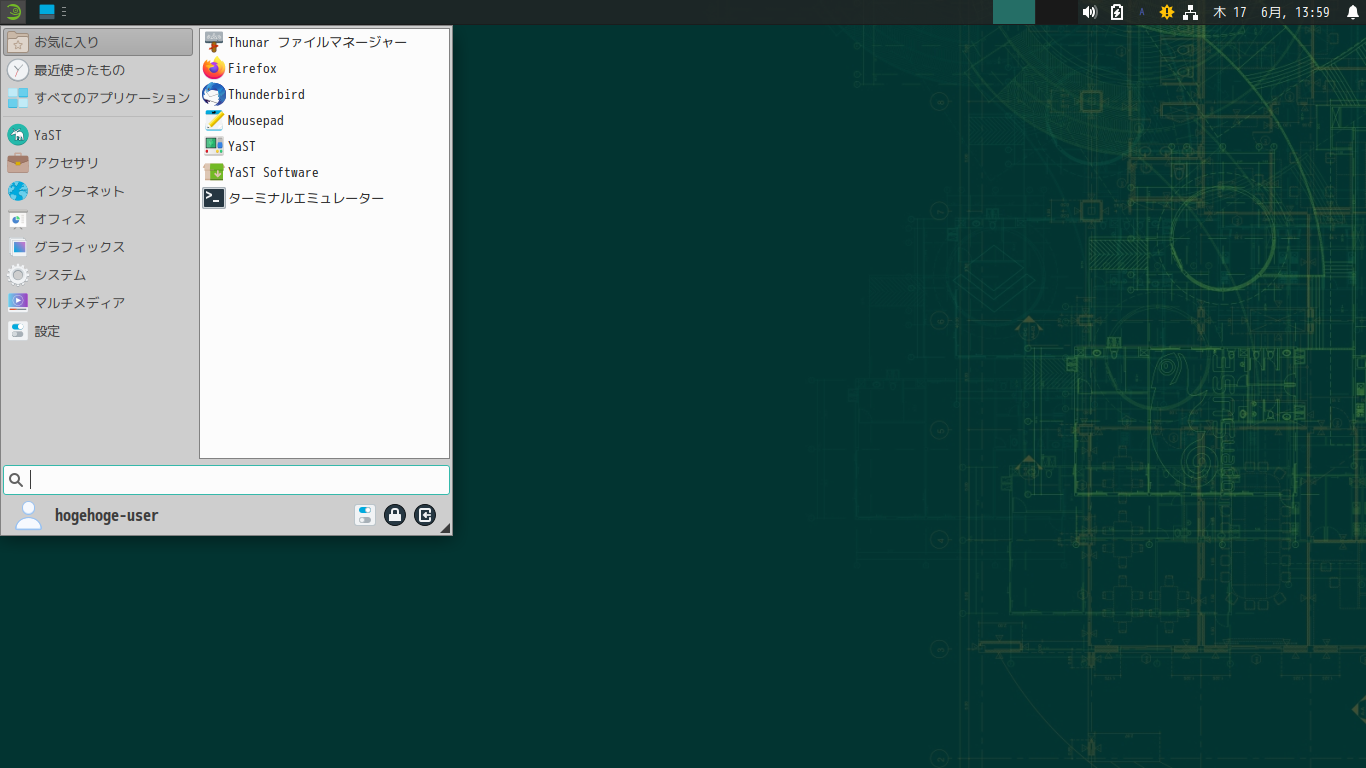Screen dimensions: 1366x768
Task: Click the log out button
Action: (425, 515)
